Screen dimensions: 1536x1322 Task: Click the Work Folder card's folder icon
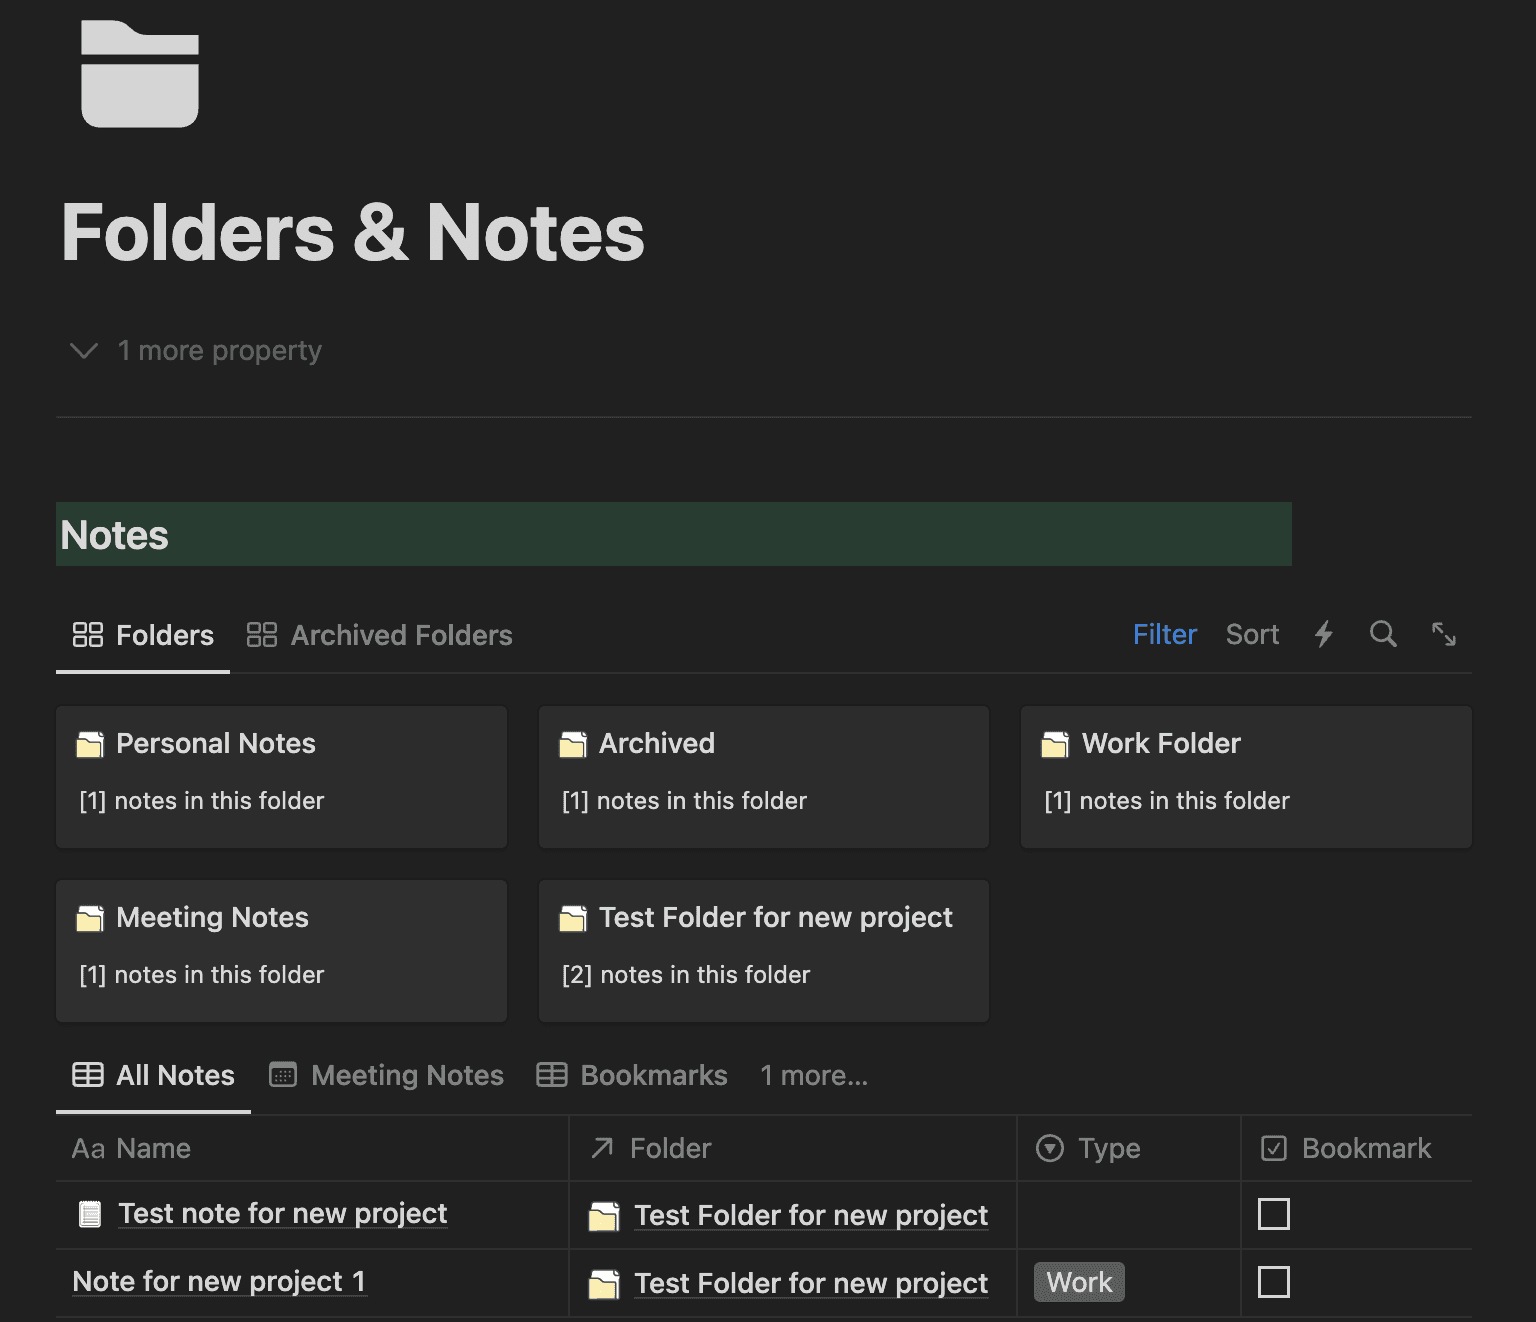[1055, 744]
